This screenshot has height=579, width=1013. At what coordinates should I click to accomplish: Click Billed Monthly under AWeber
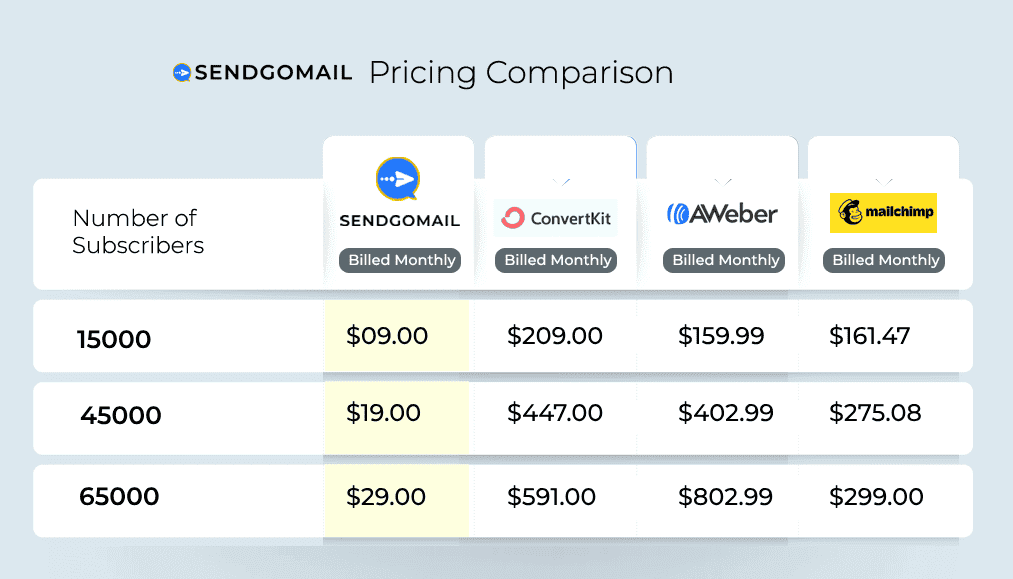pyautogui.click(x=725, y=260)
